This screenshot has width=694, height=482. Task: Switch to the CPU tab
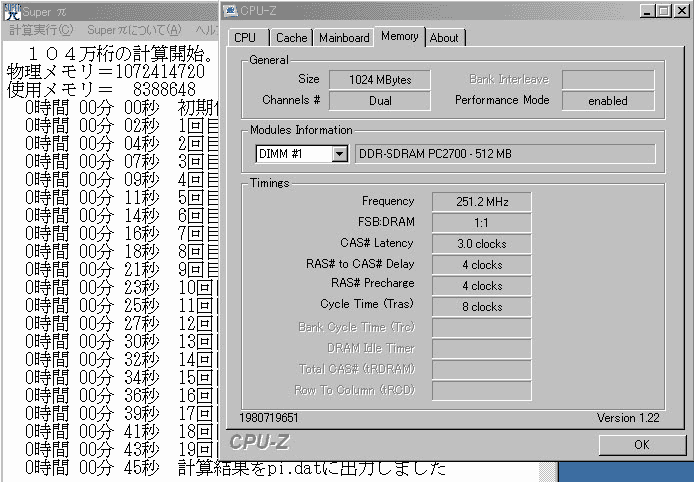click(x=245, y=38)
